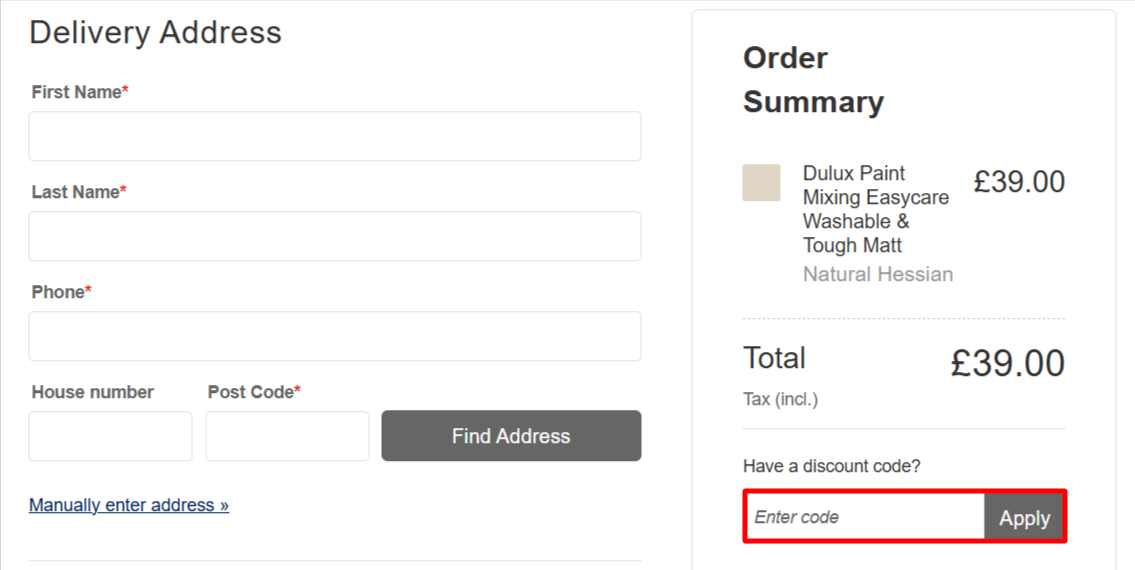Select the Phone number input field
The width and height of the screenshot is (1135, 570).
pos(334,336)
